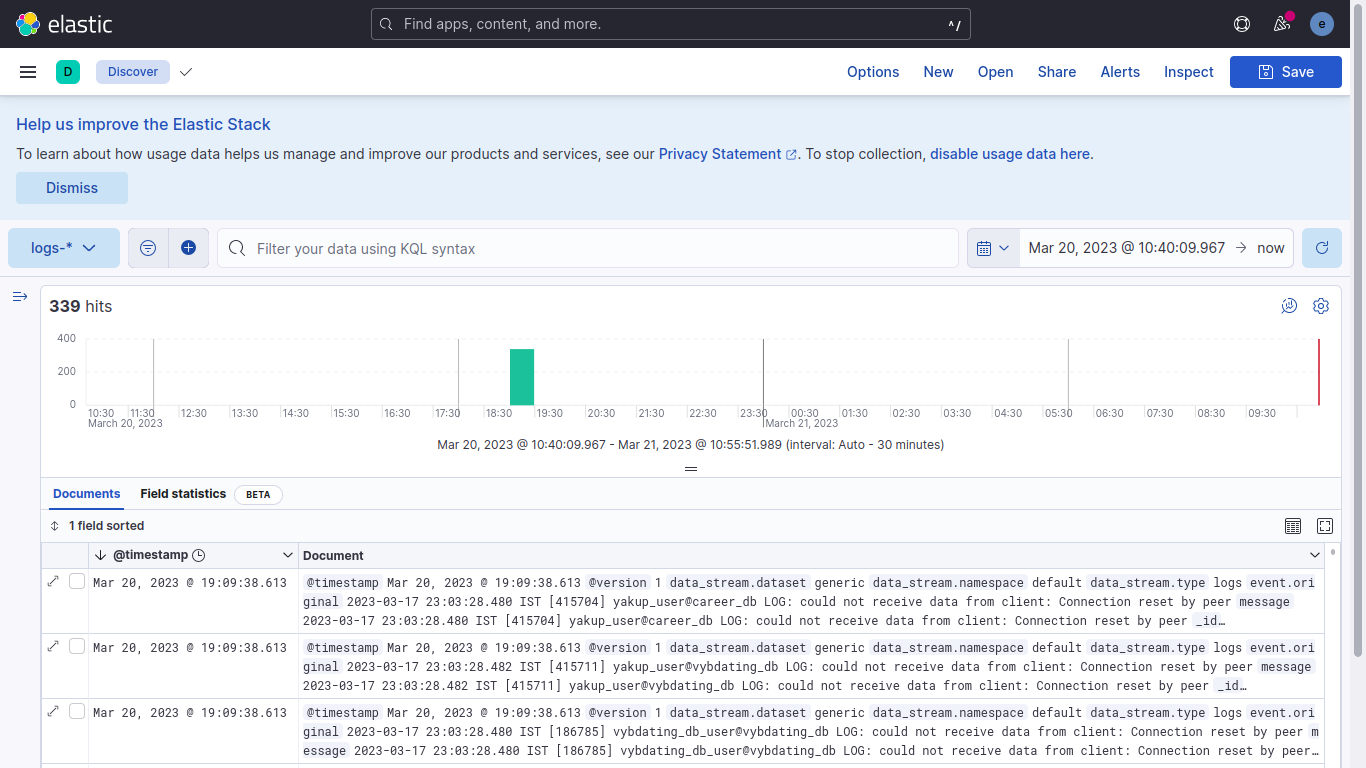Viewport: 1366px width, 768px height.
Task: Refresh the query results
Action: (1322, 248)
